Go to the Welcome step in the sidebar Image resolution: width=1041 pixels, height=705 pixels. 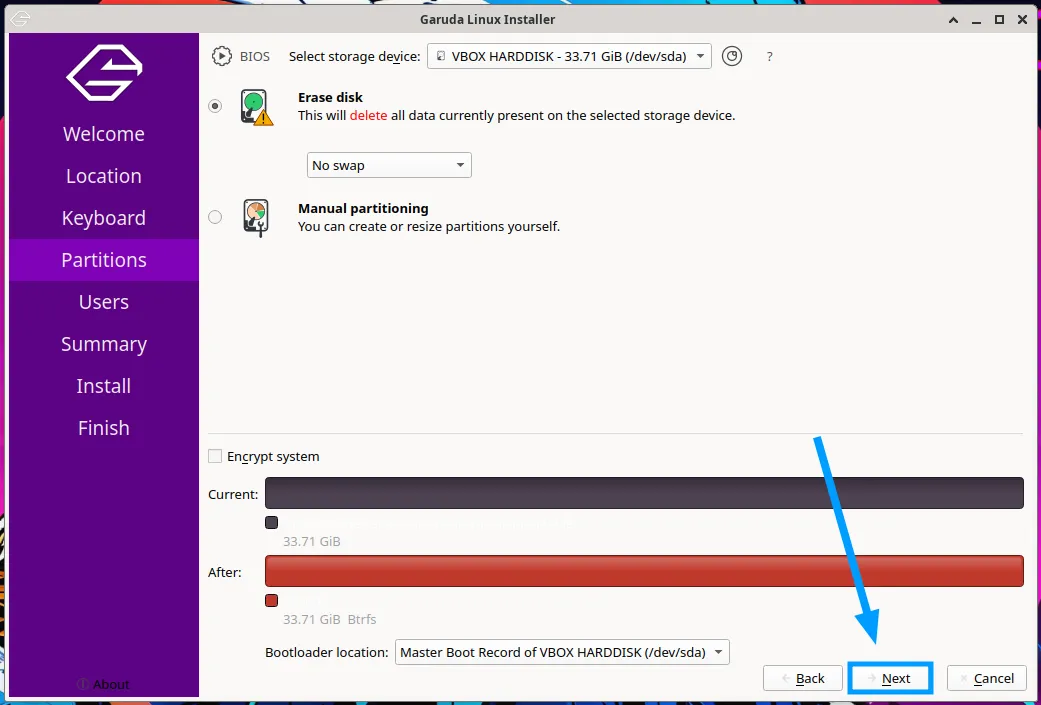pyautogui.click(x=104, y=134)
